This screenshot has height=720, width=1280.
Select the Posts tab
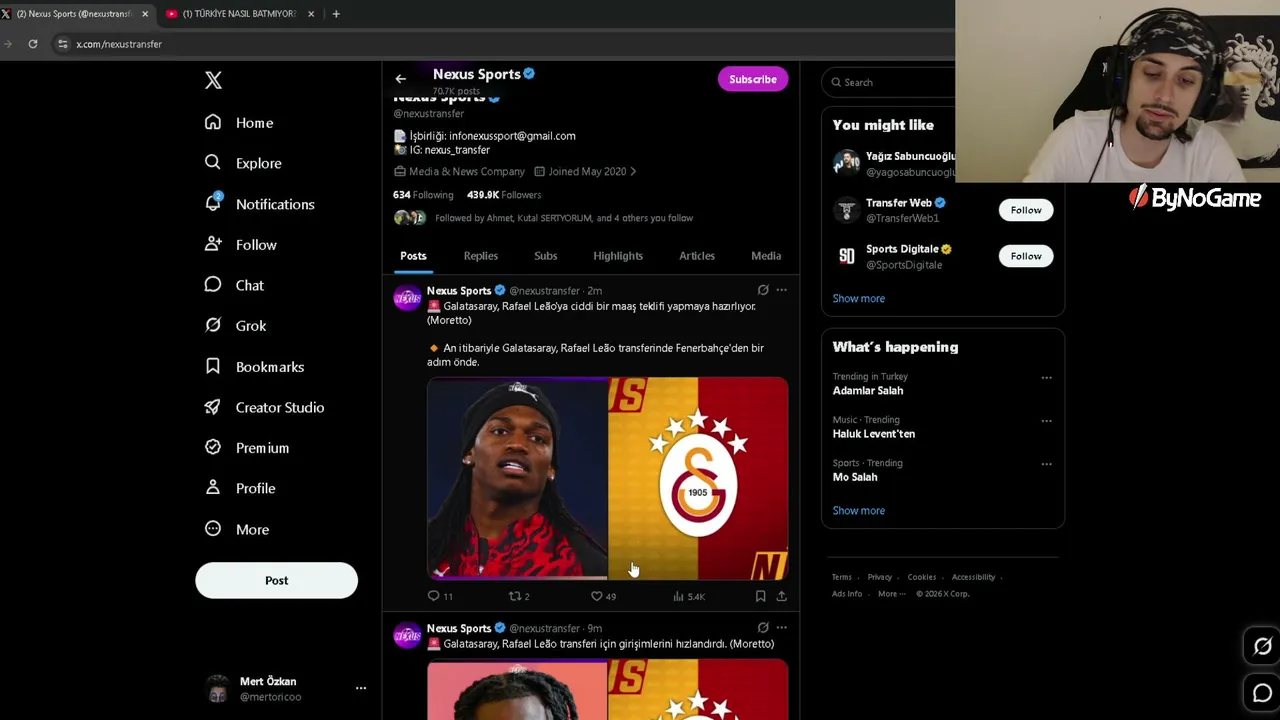click(x=413, y=256)
